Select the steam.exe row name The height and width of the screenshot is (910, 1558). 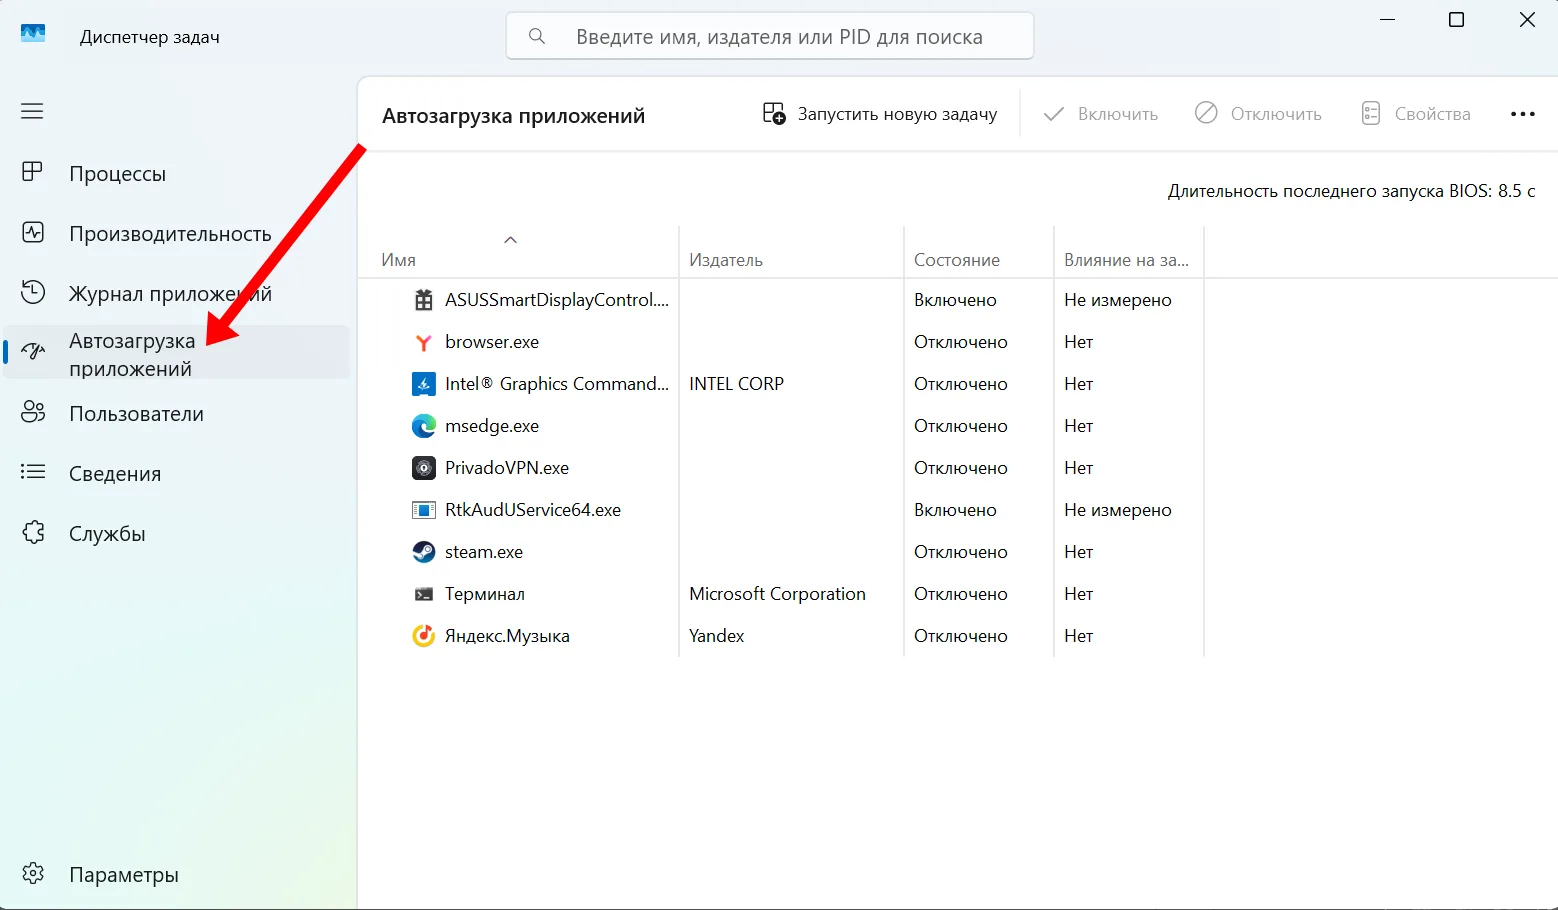coord(484,552)
